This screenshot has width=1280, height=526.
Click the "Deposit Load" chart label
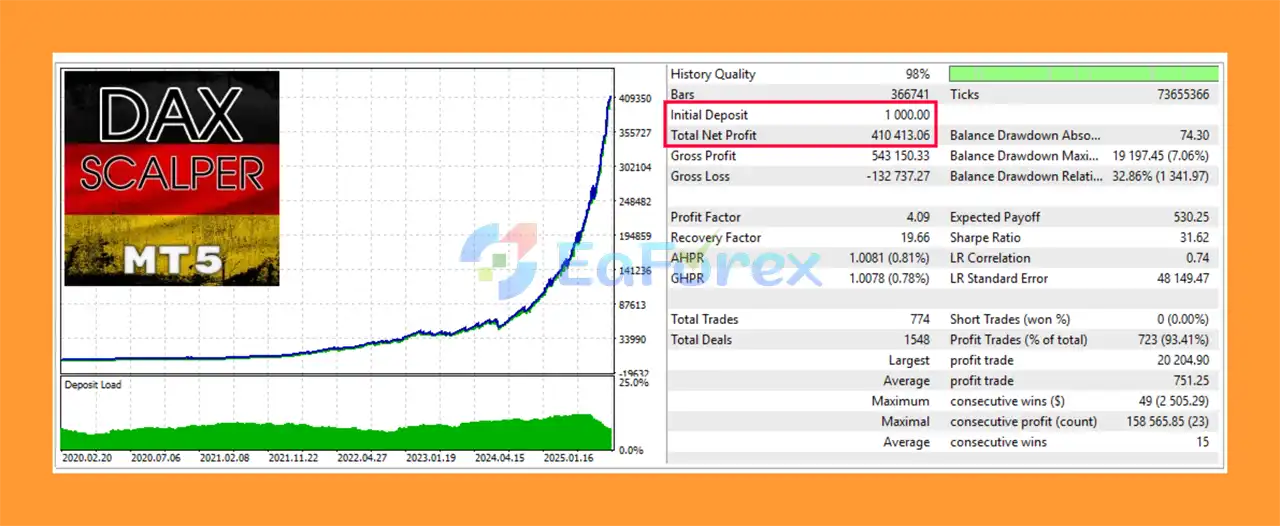tap(92, 385)
